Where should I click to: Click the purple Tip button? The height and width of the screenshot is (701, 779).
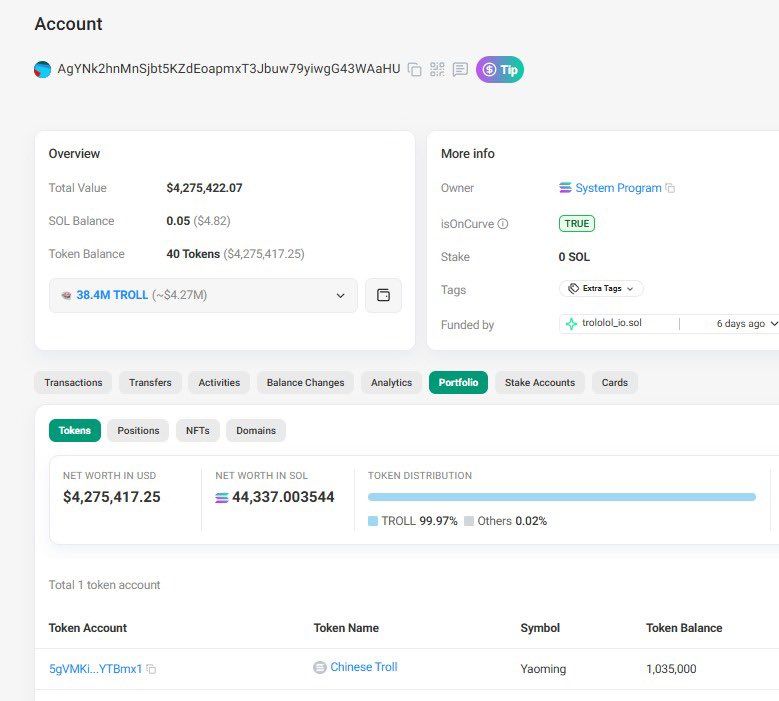click(x=500, y=70)
